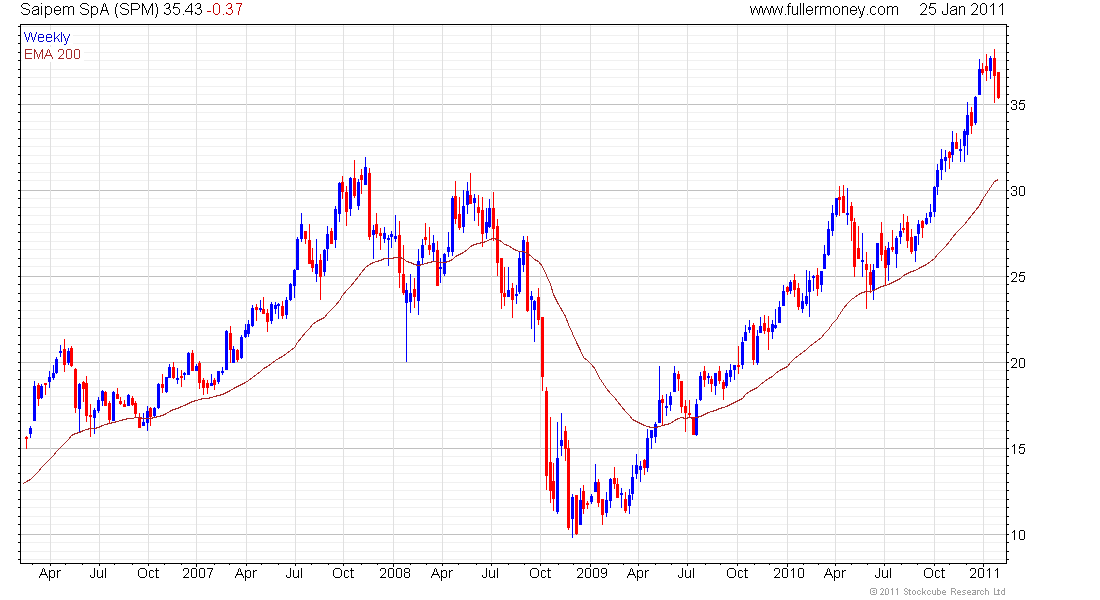Screen dimensions: 1100x600
Task: Click the -0.37 price change value
Action: point(224,10)
